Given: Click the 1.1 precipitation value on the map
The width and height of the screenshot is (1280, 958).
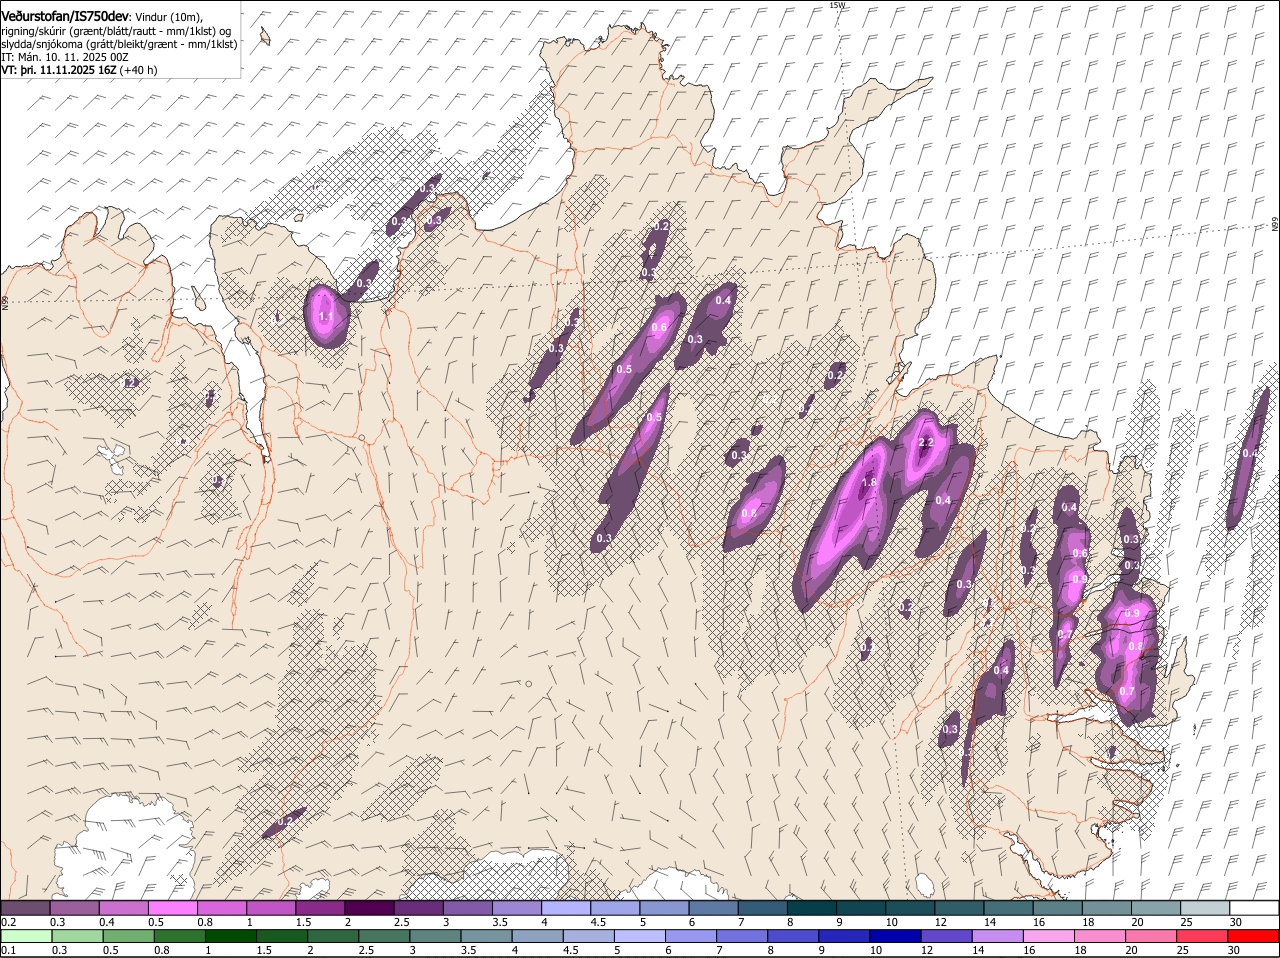Looking at the screenshot, I should tap(325, 317).
